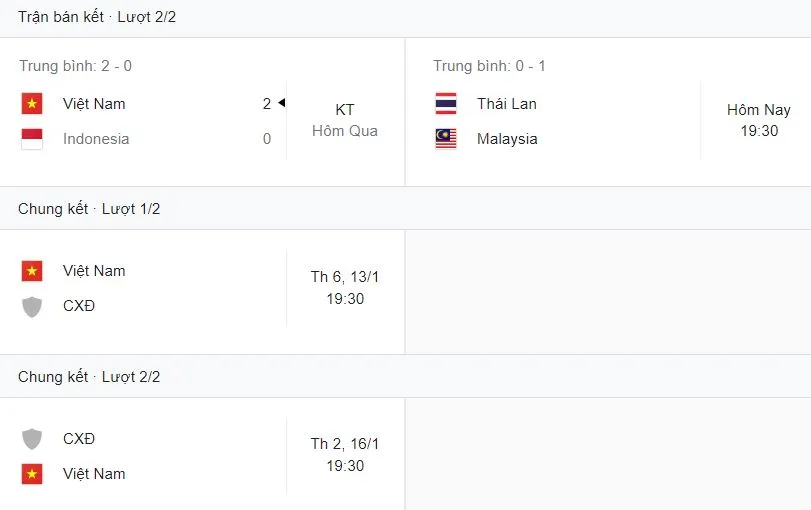Open the 'Hôm Nay 19:30' match time

(759, 120)
